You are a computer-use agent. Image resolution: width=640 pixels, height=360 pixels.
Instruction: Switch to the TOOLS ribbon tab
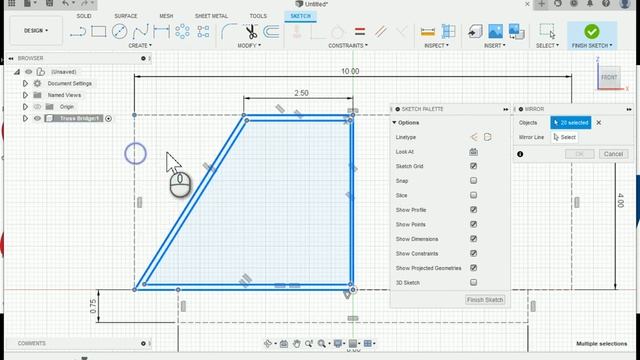click(x=258, y=16)
